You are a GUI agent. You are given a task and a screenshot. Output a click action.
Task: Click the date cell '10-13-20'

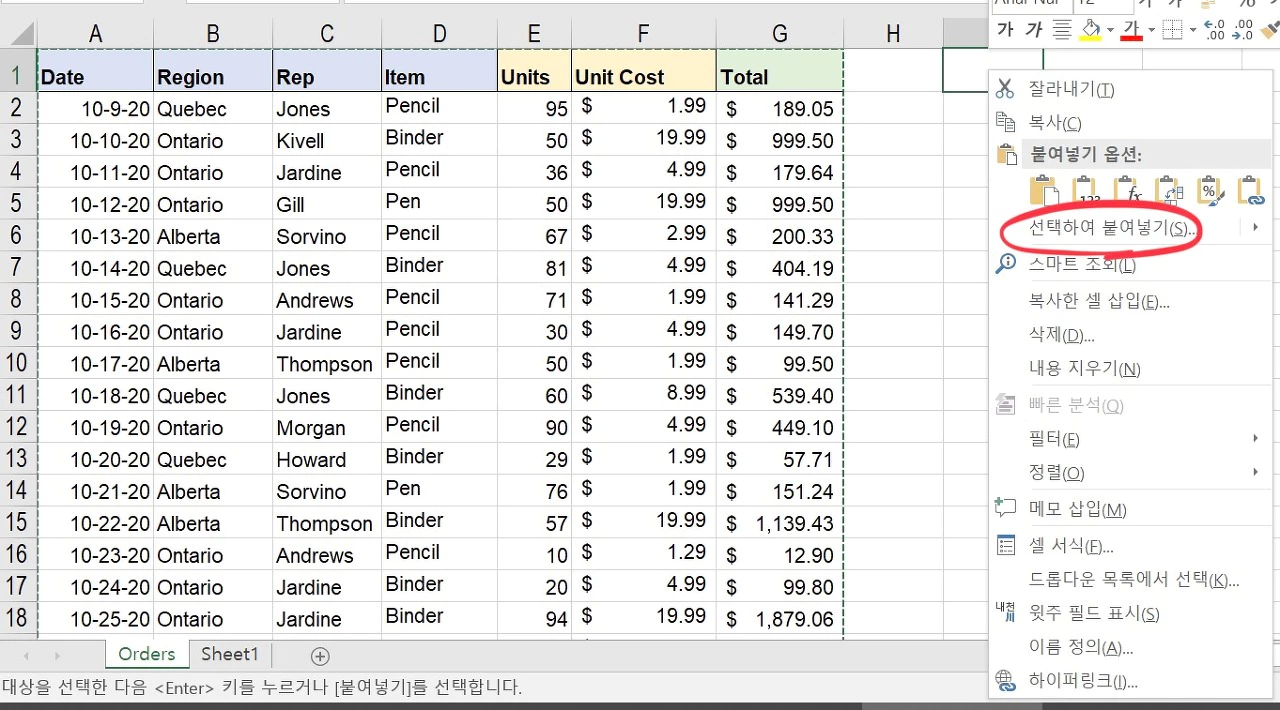[x=96, y=236]
